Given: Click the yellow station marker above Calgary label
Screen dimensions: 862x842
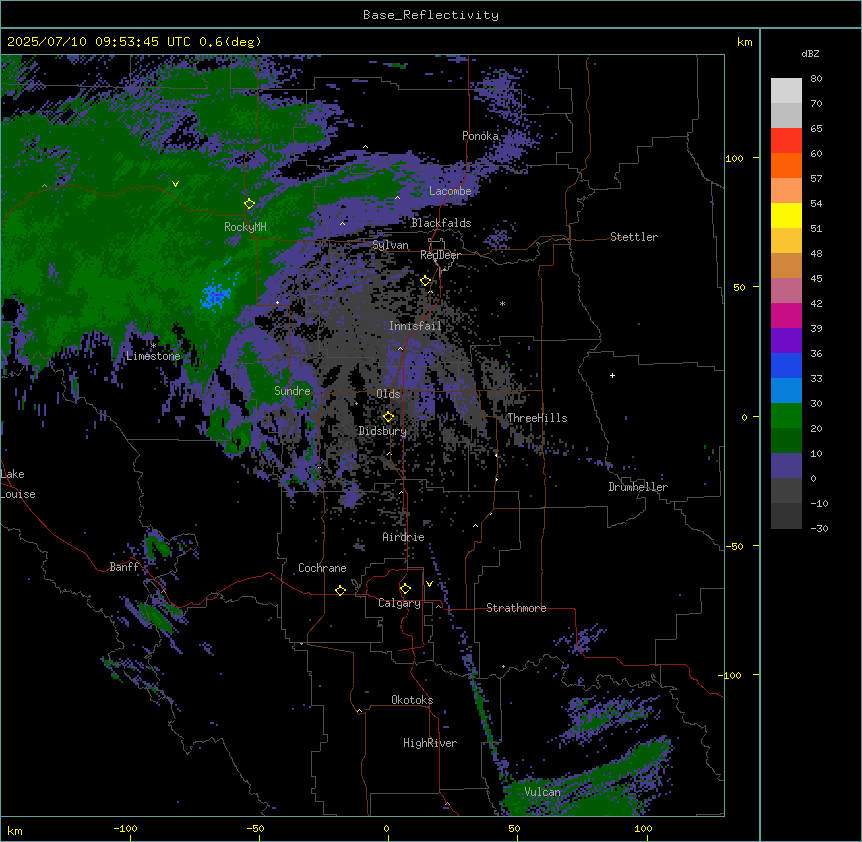Looking at the screenshot, I should coord(405,589).
